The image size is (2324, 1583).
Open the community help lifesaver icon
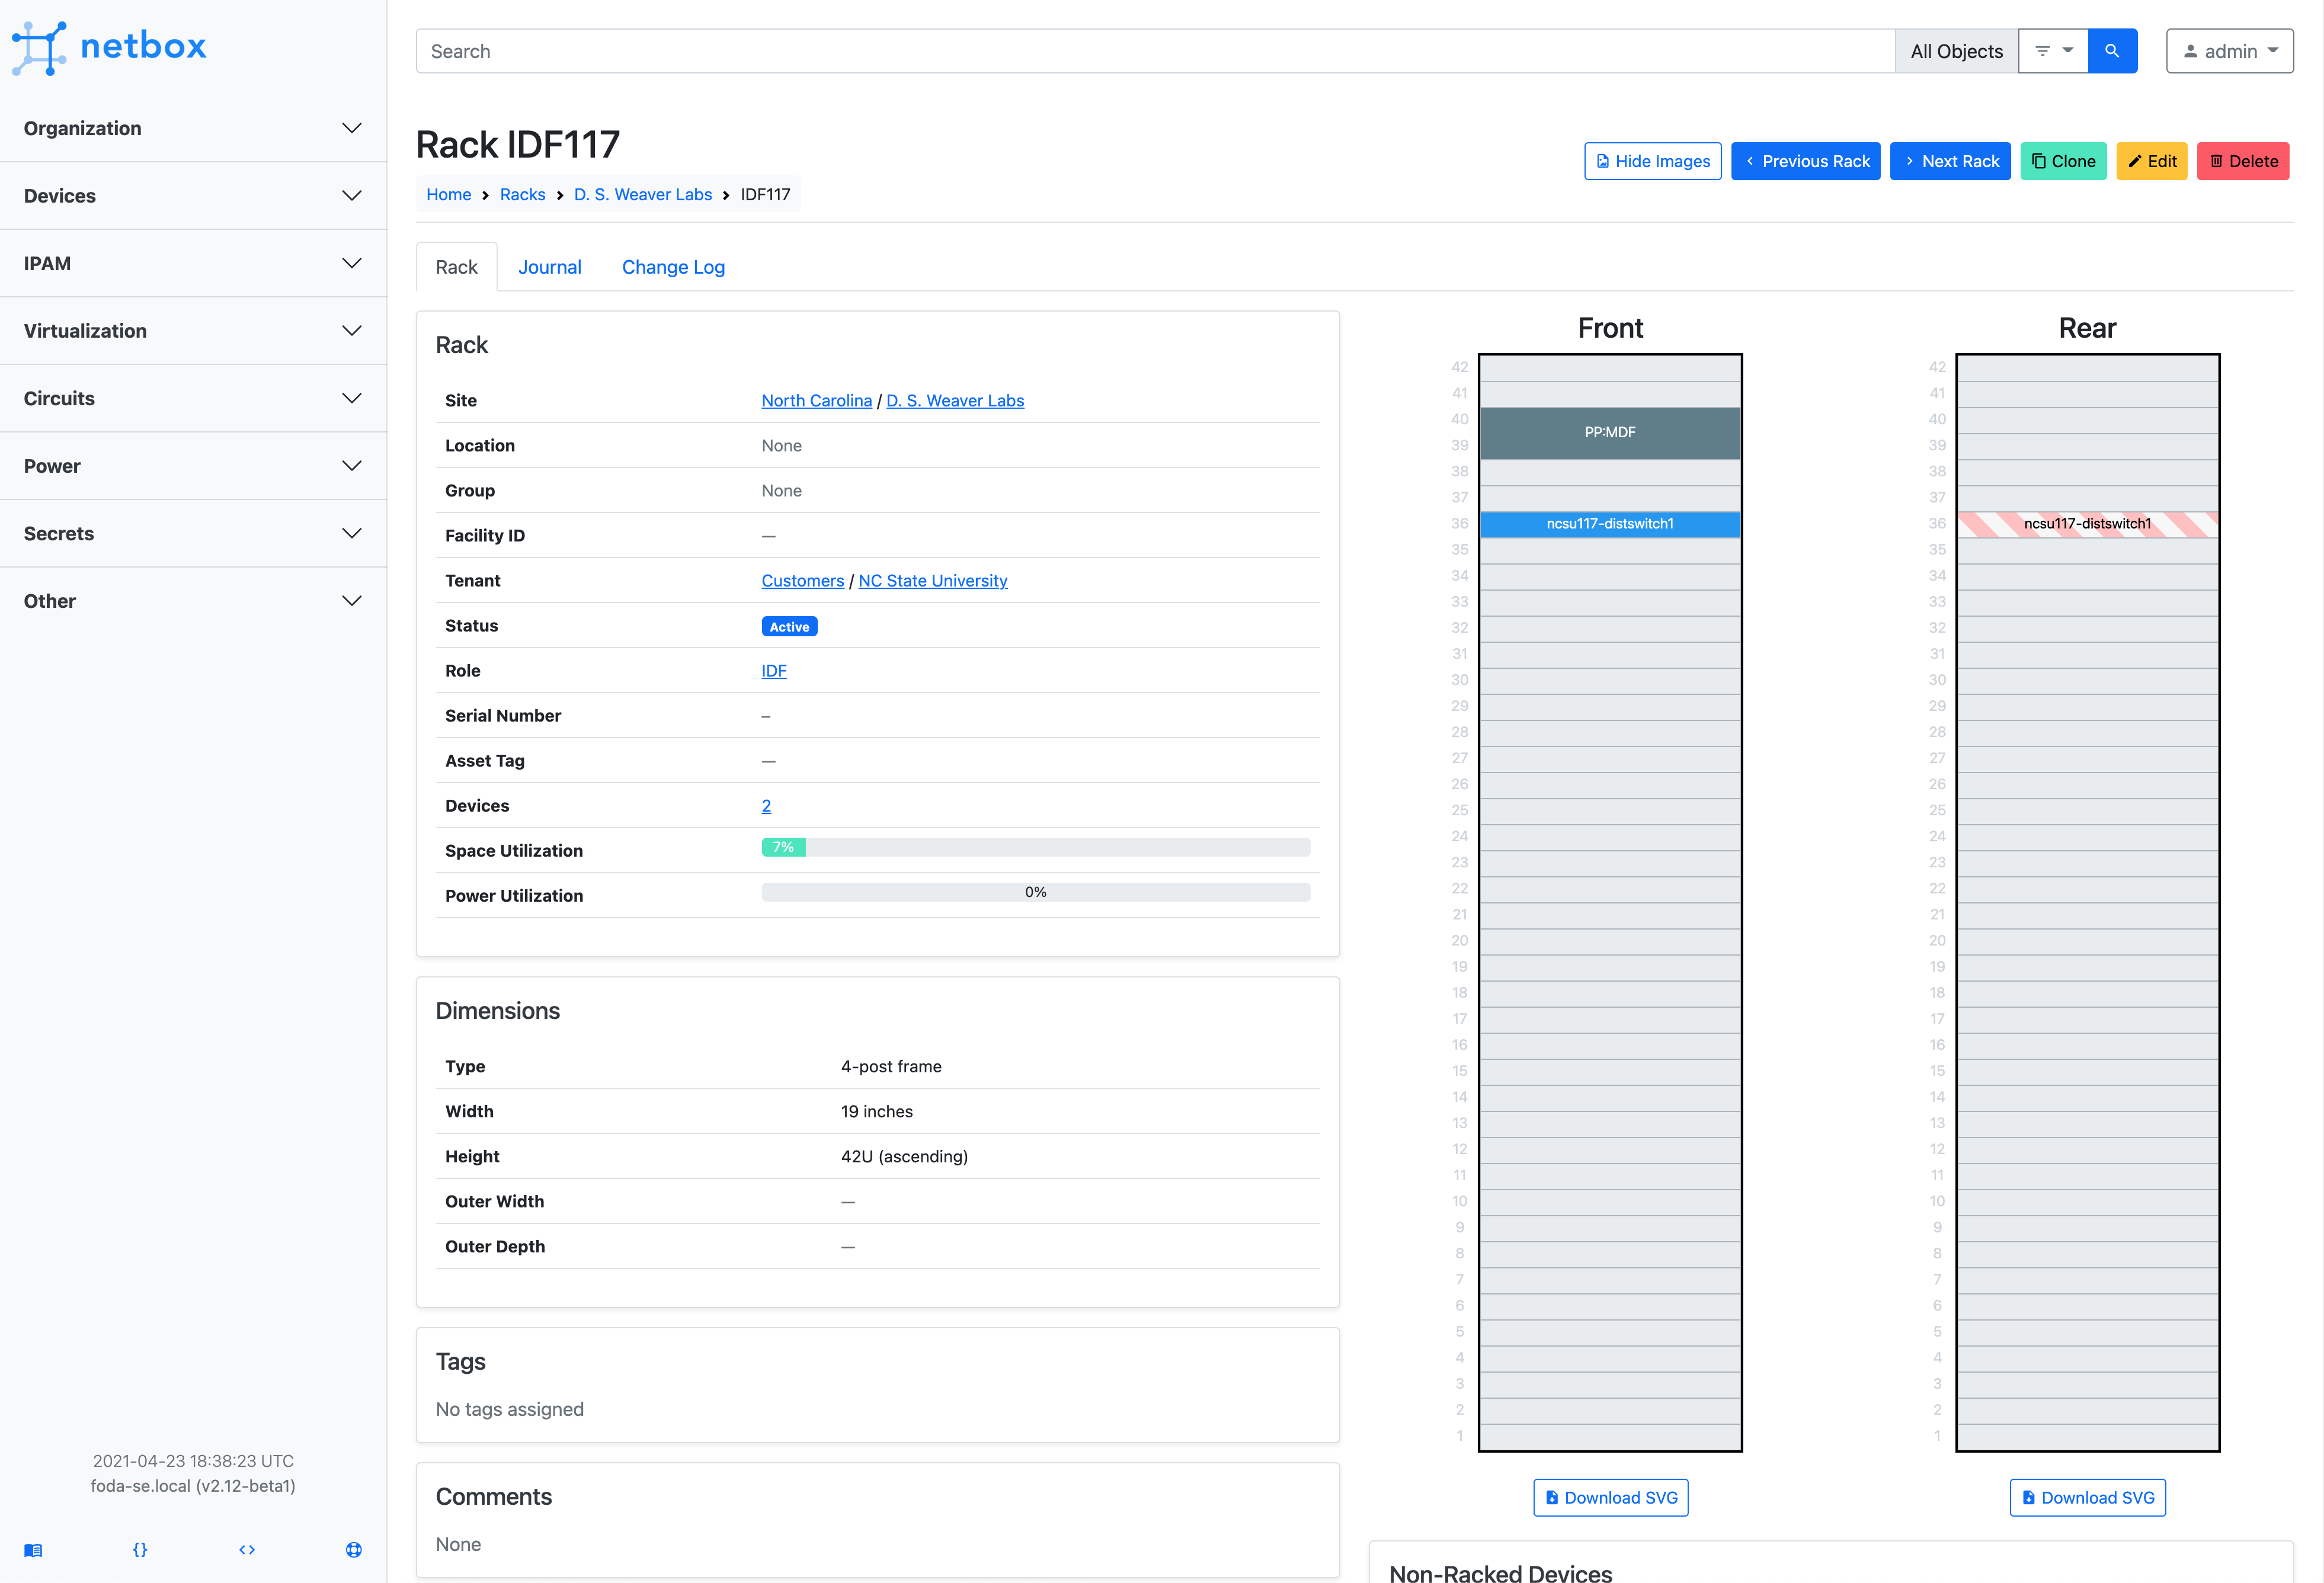(x=353, y=1549)
